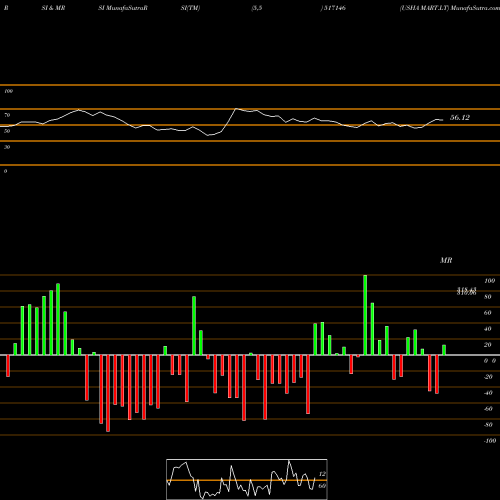This screenshot has width=500, height=500.
Task: Click the first red bar at histogram's left end
Action: pyautogui.click(x=8, y=366)
